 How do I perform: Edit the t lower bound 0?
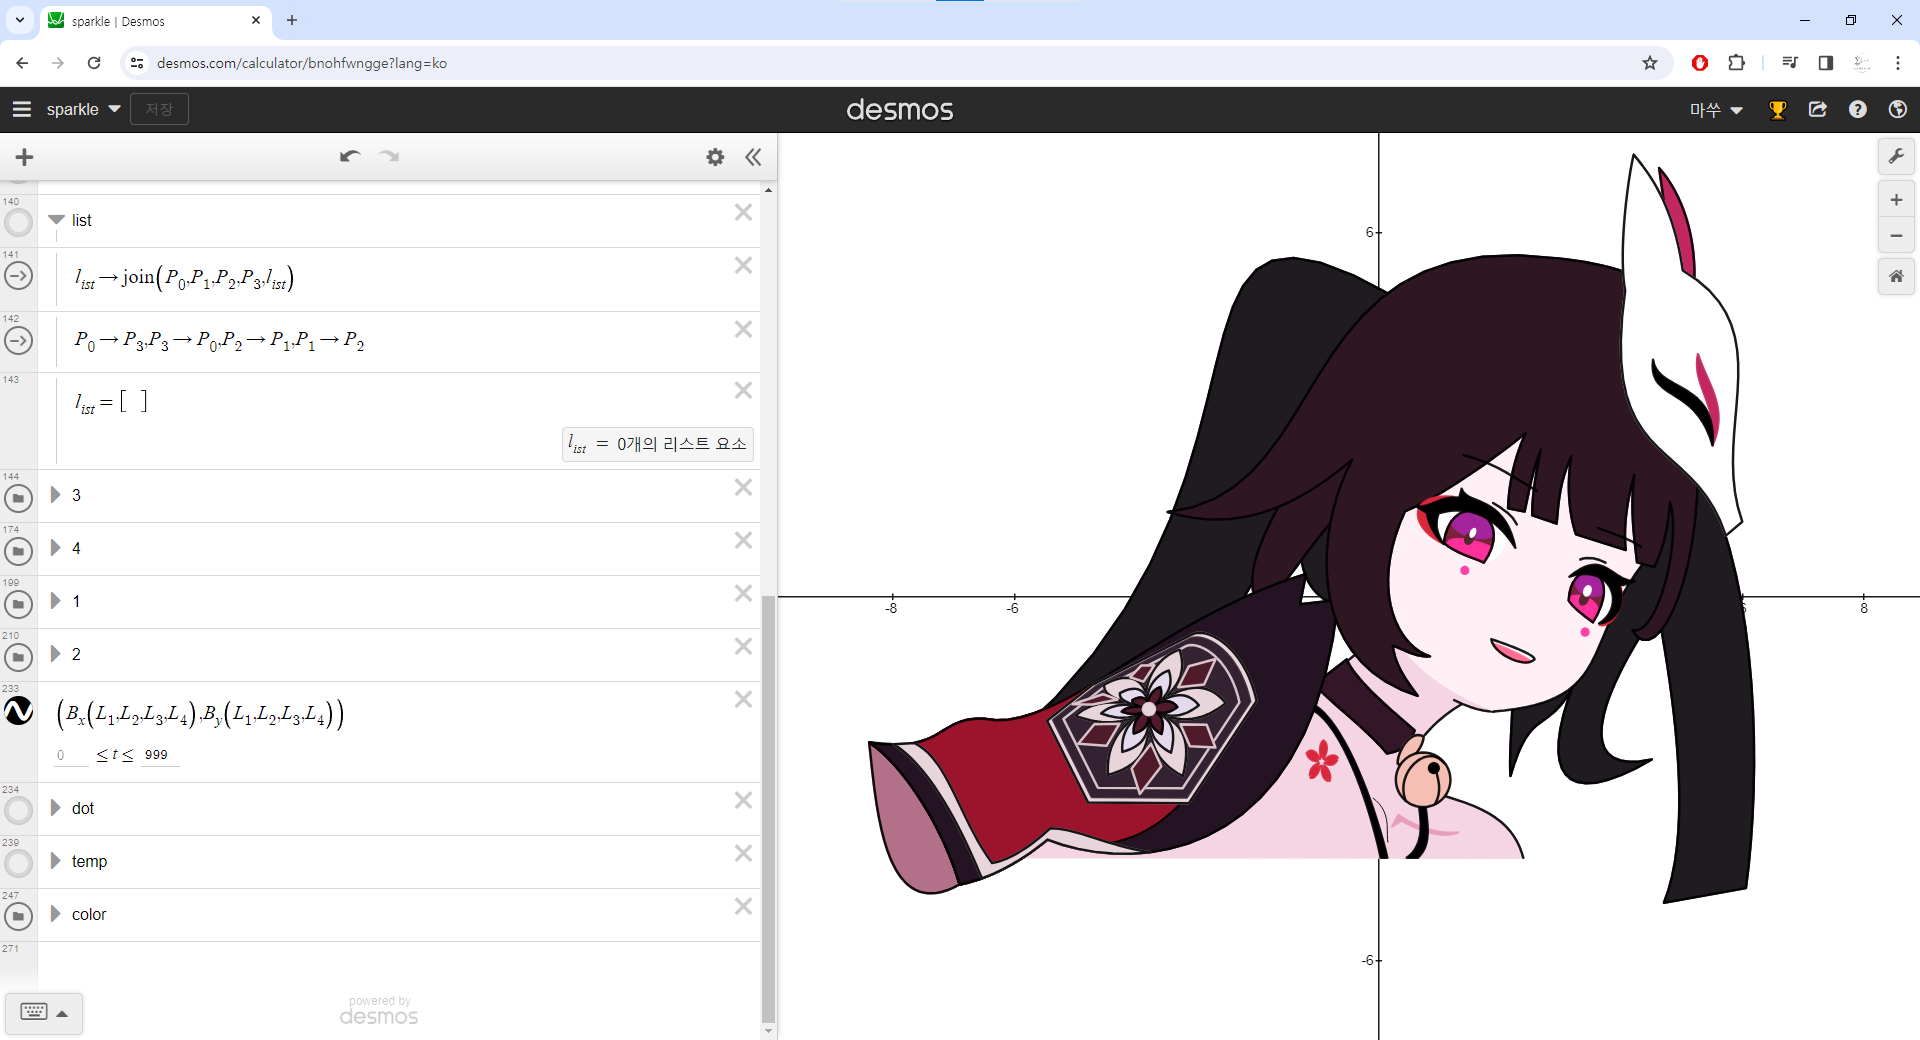[x=71, y=755]
